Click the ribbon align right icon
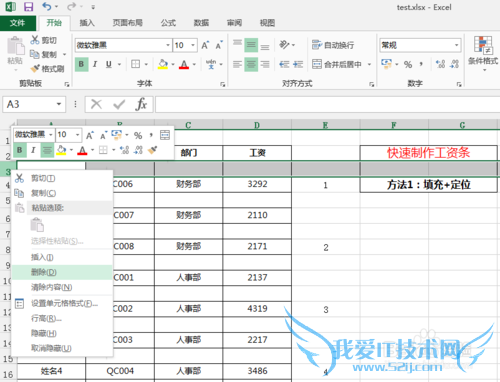 (x=265, y=64)
